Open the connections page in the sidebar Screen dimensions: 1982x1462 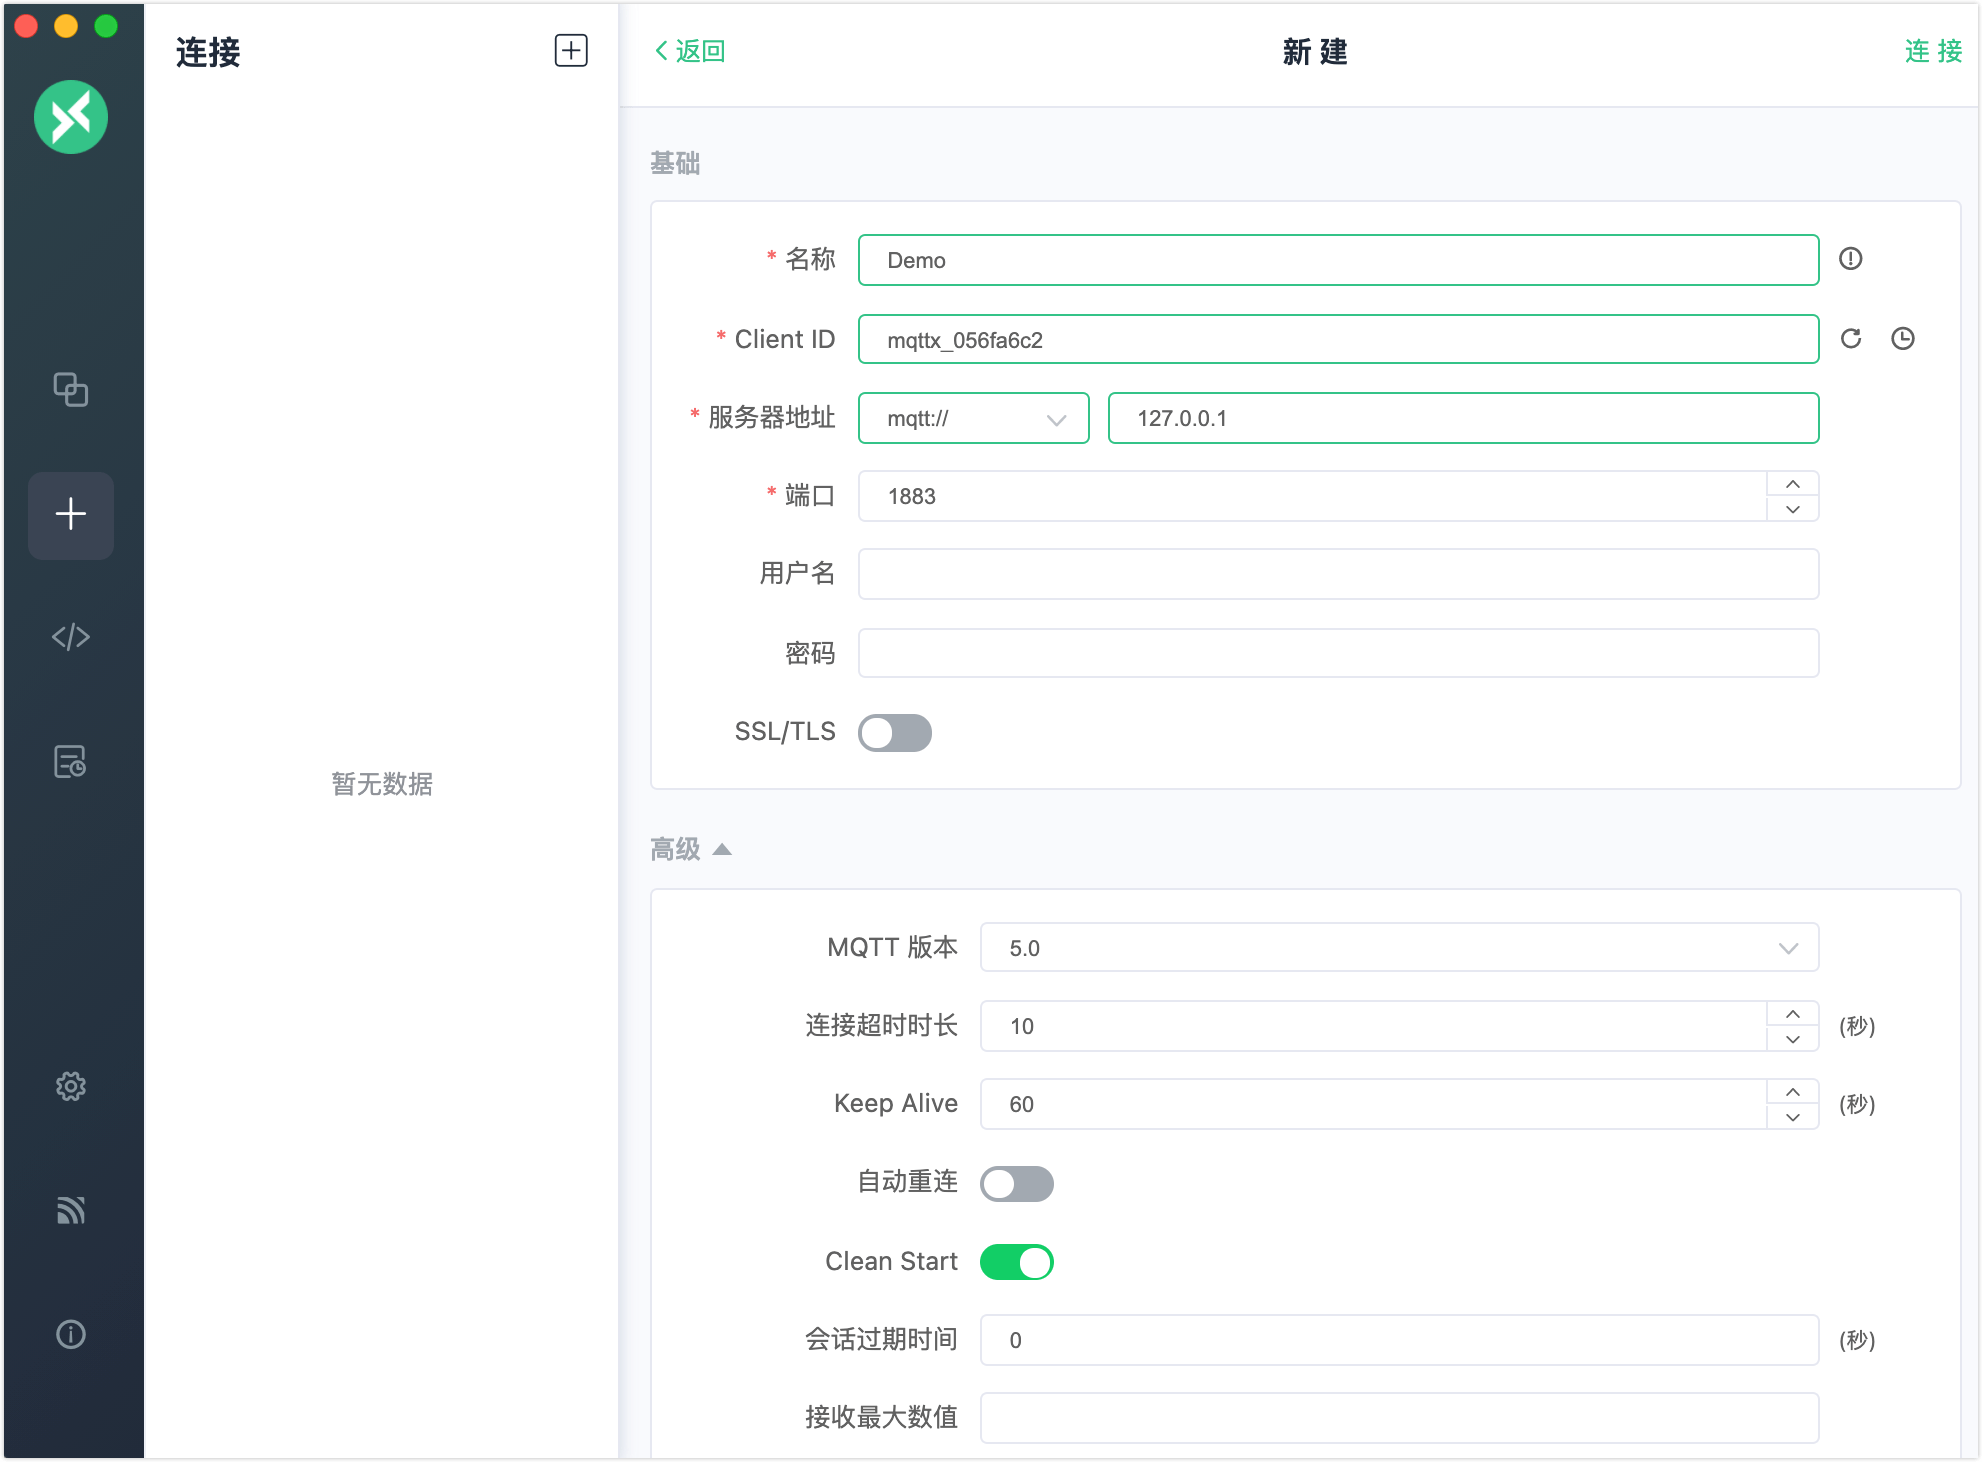pos(70,389)
